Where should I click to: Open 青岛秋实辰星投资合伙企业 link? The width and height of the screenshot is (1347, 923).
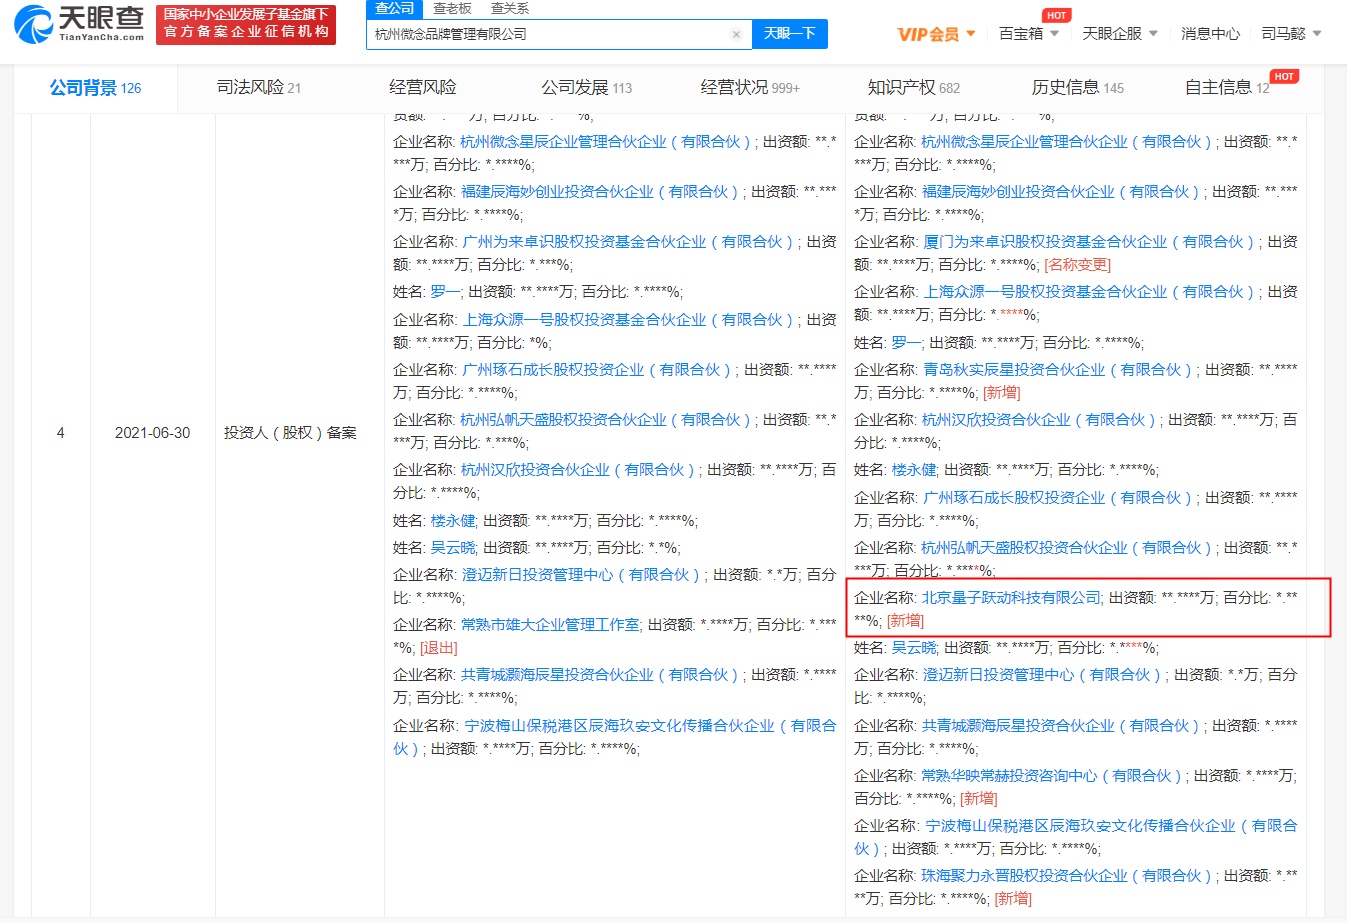coord(1058,370)
